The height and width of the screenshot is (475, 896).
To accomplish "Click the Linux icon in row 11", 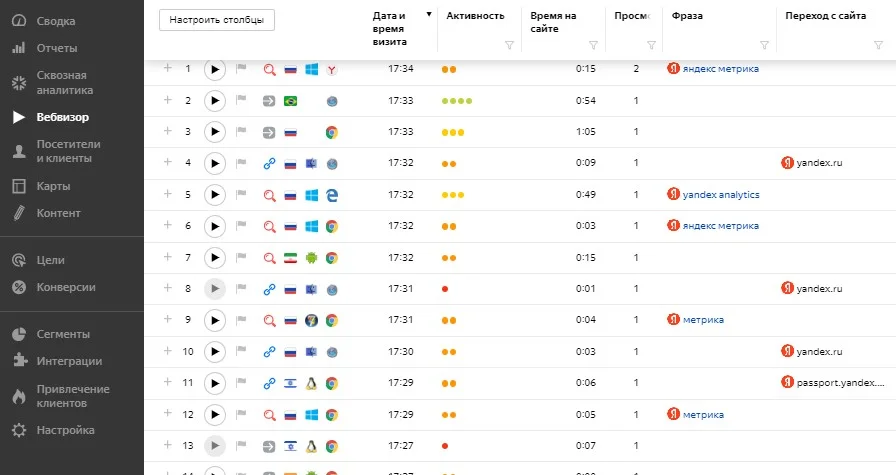I will point(312,383).
